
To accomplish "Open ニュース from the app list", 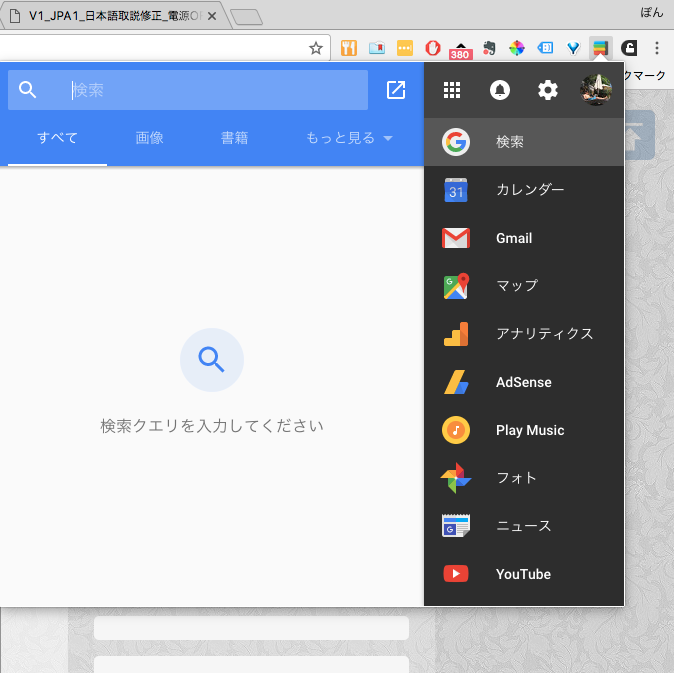I will point(524,526).
